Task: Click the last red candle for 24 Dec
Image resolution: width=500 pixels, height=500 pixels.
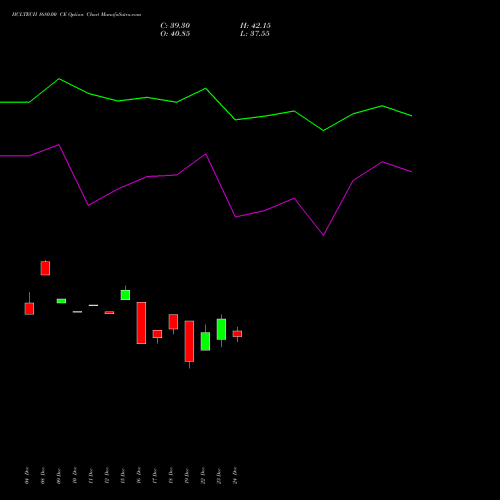Action: (x=237, y=334)
